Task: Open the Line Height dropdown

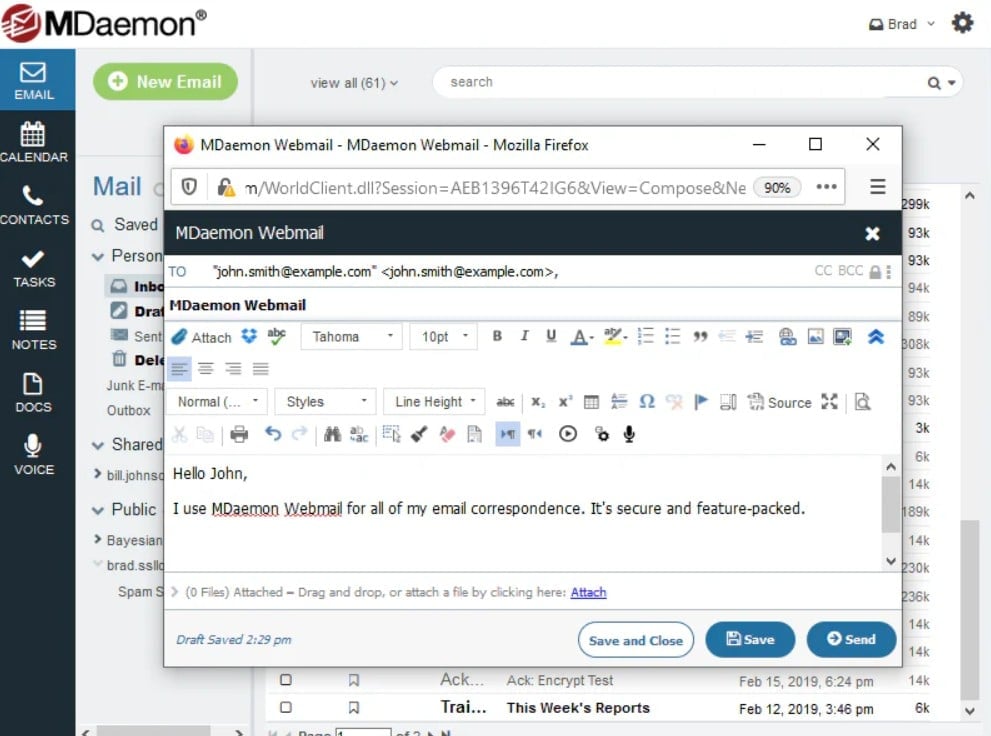Action: (x=434, y=402)
